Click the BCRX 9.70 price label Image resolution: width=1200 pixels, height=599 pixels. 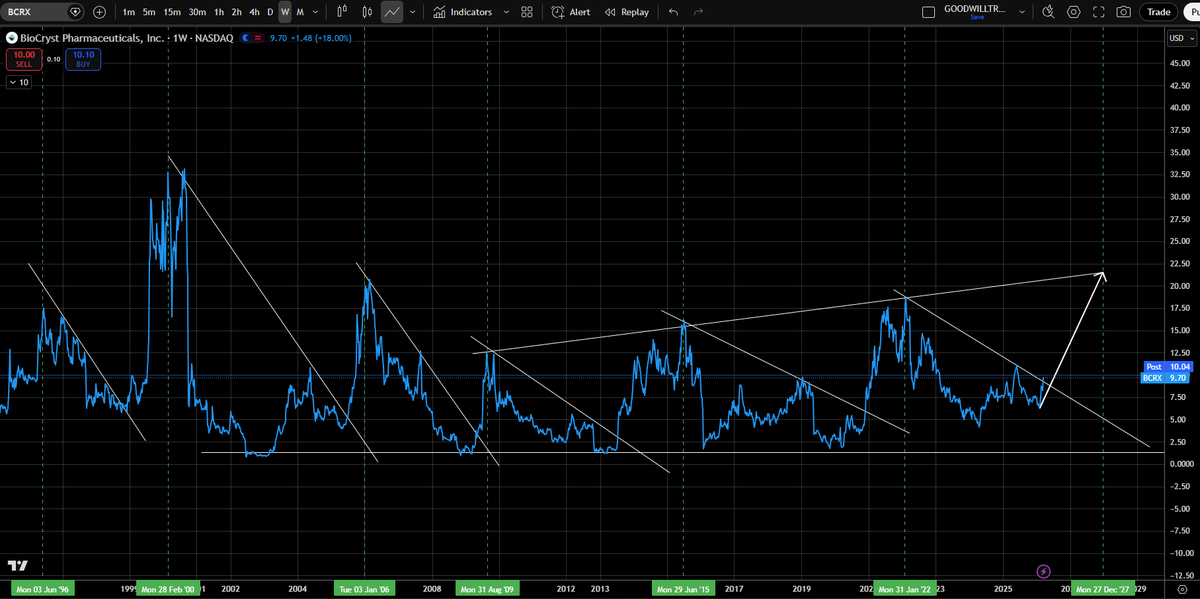1166,378
